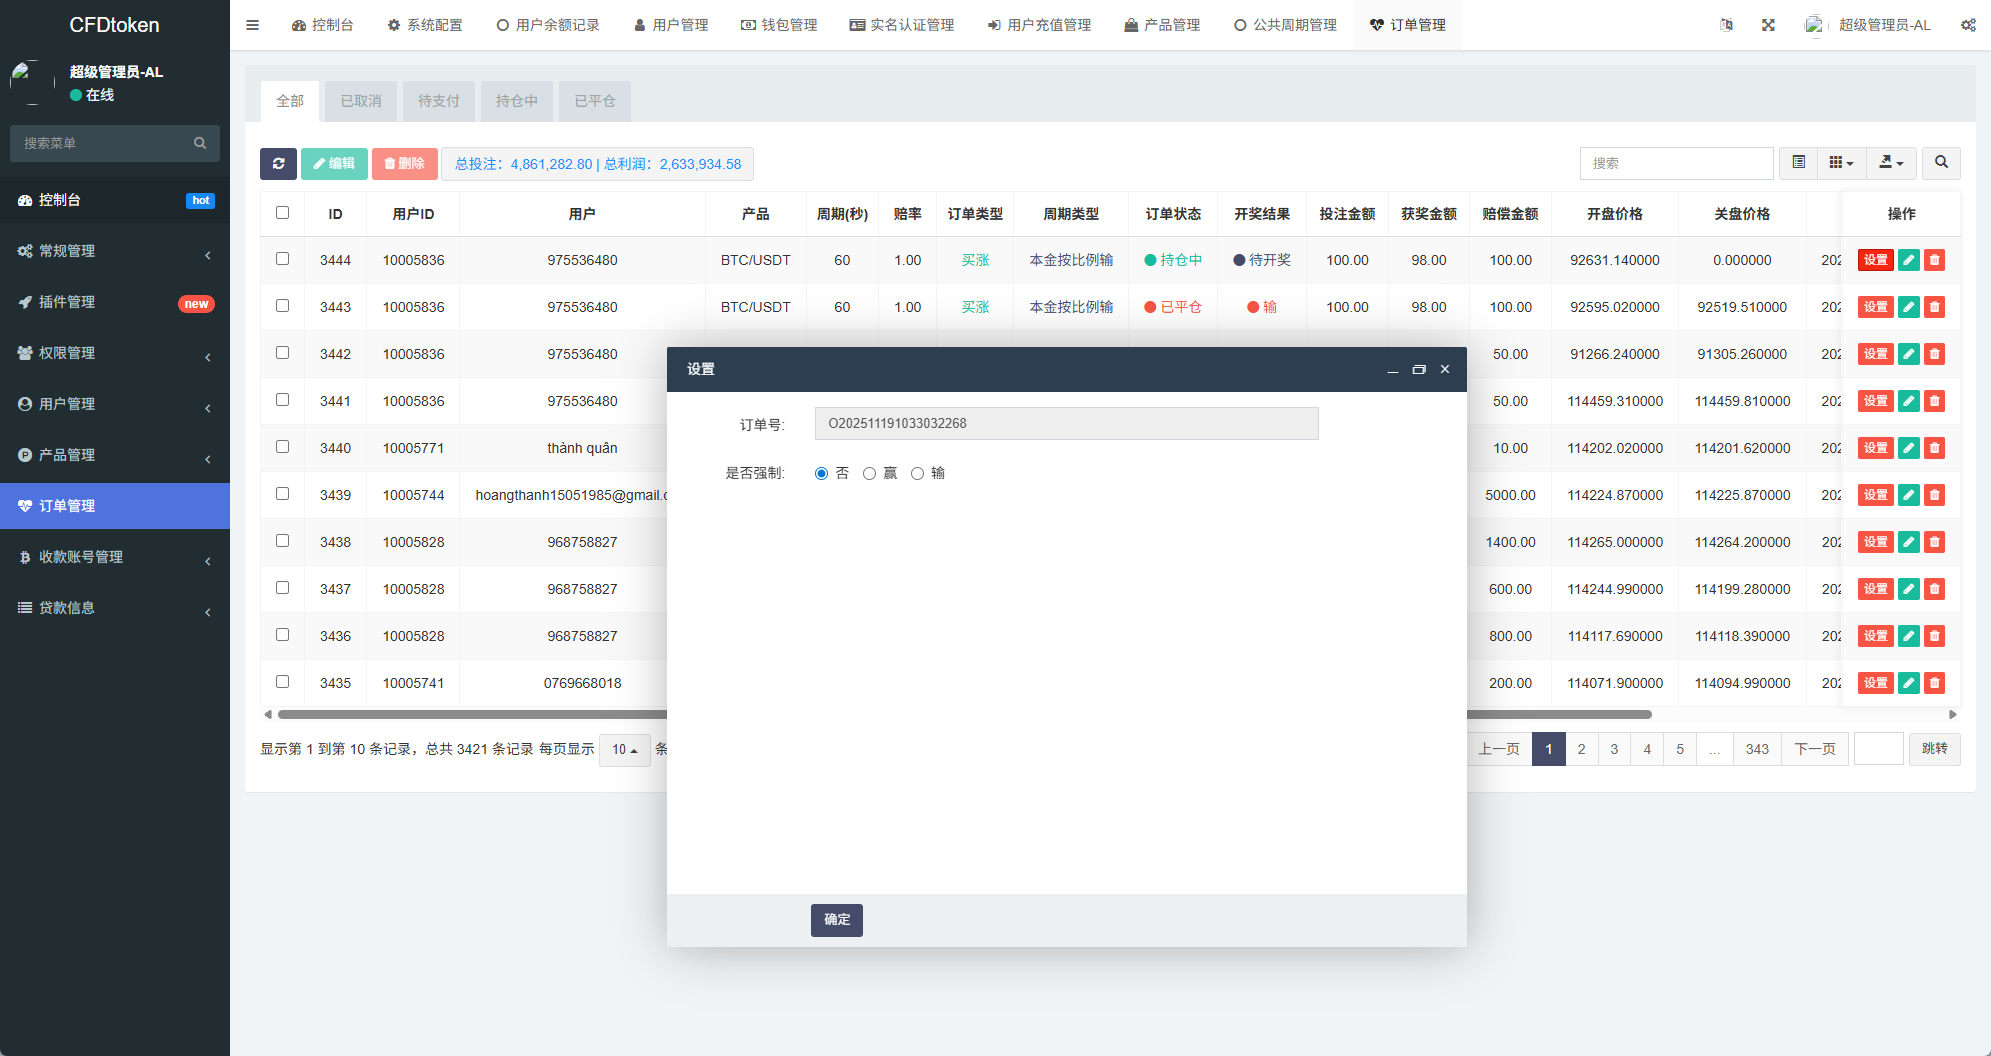This screenshot has width=1991, height=1056.
Task: Delete order 3443 using the trash icon
Action: [1934, 307]
